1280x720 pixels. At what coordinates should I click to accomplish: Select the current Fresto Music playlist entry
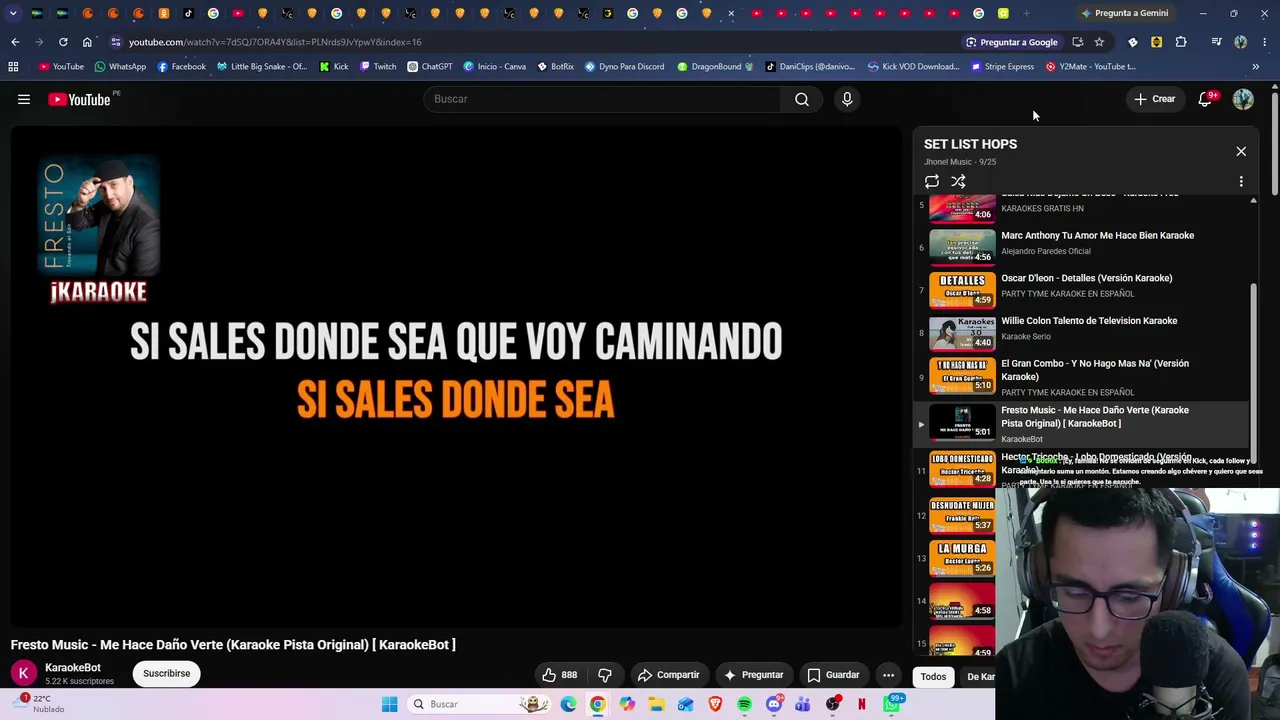(1082, 424)
